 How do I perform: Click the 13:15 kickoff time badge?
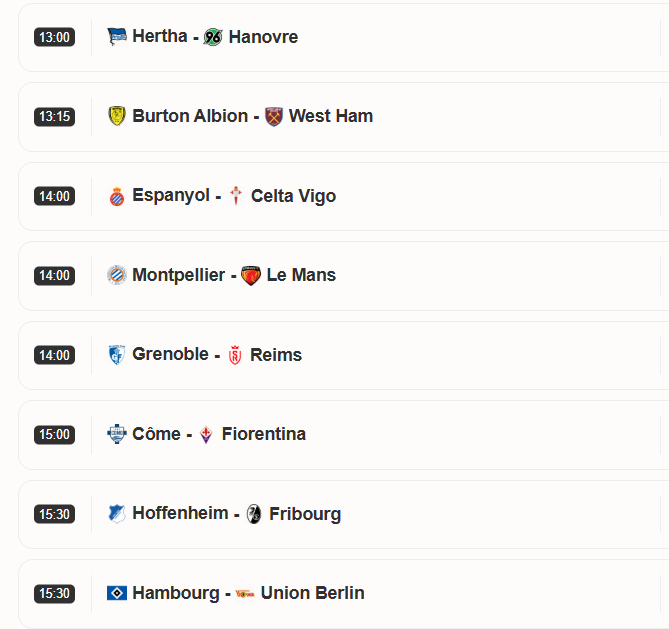[54, 116]
